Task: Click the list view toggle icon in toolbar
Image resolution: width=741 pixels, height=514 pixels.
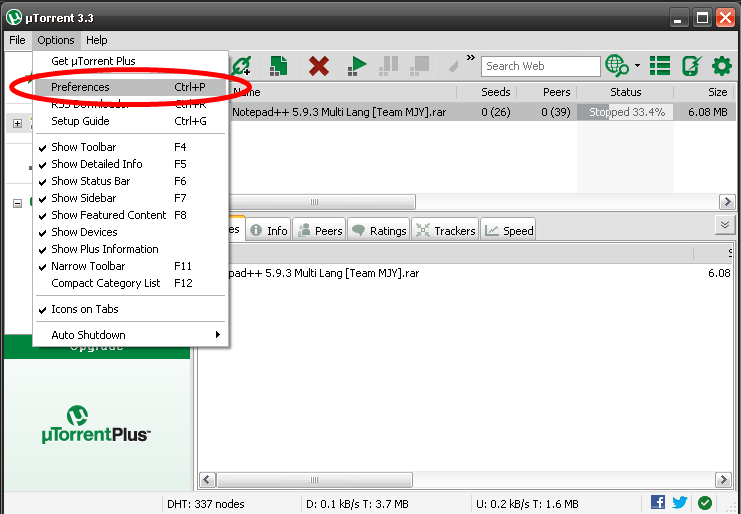Action: pos(660,66)
